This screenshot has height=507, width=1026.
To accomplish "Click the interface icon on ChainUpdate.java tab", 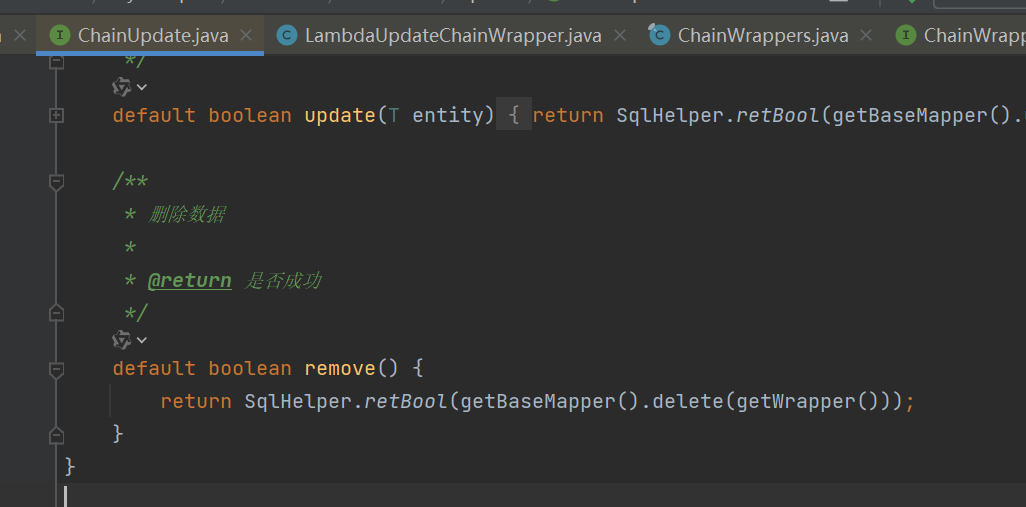I will click(61, 36).
